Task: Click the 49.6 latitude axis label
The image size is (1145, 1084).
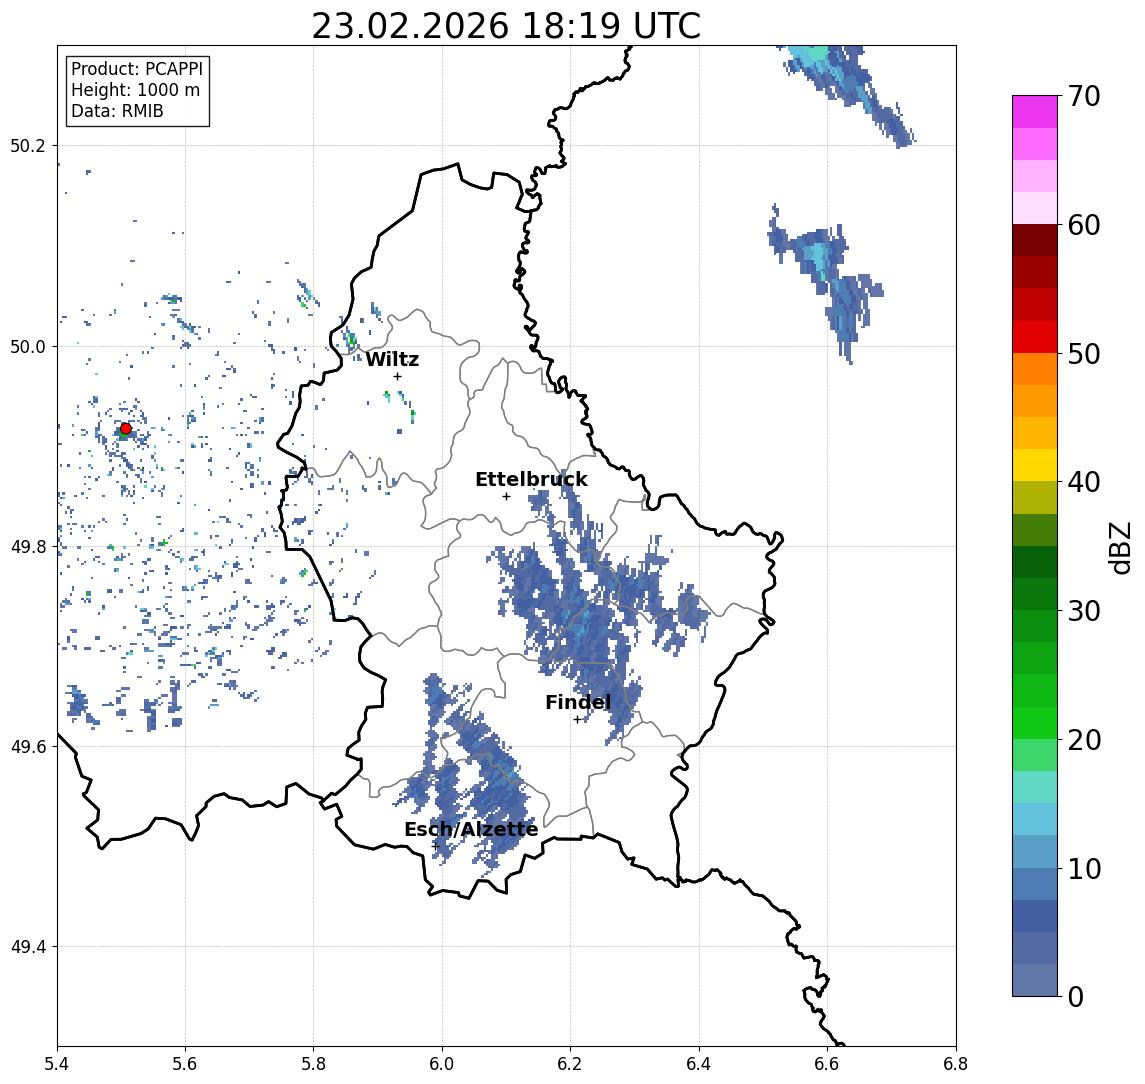Action: coord(28,747)
